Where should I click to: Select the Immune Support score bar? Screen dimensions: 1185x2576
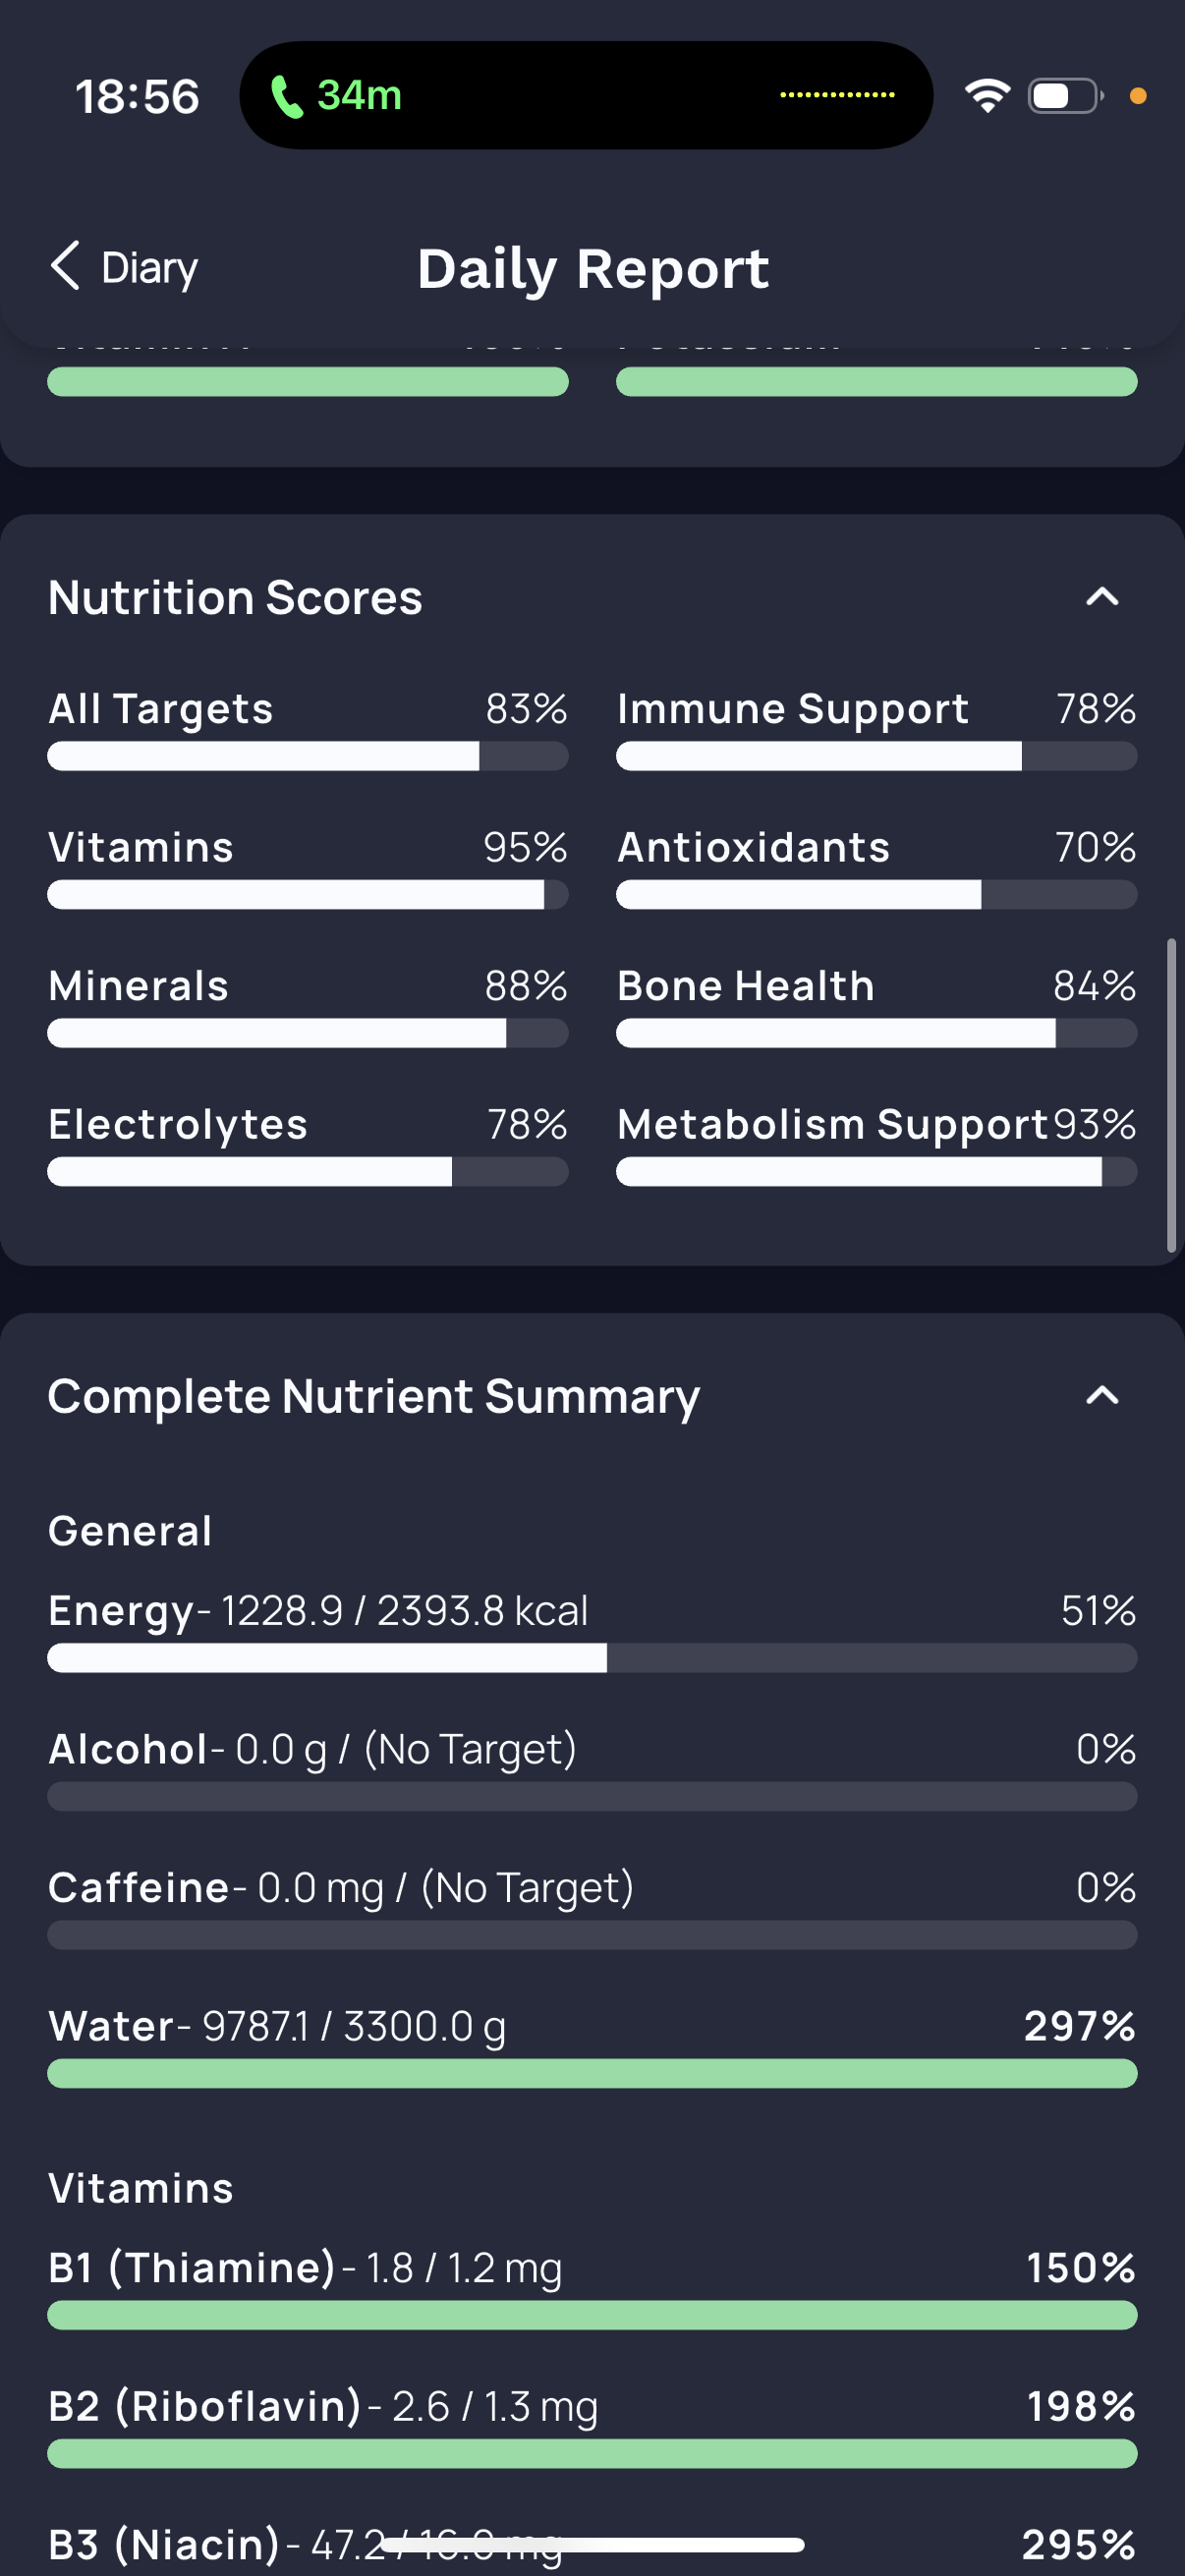pos(876,756)
